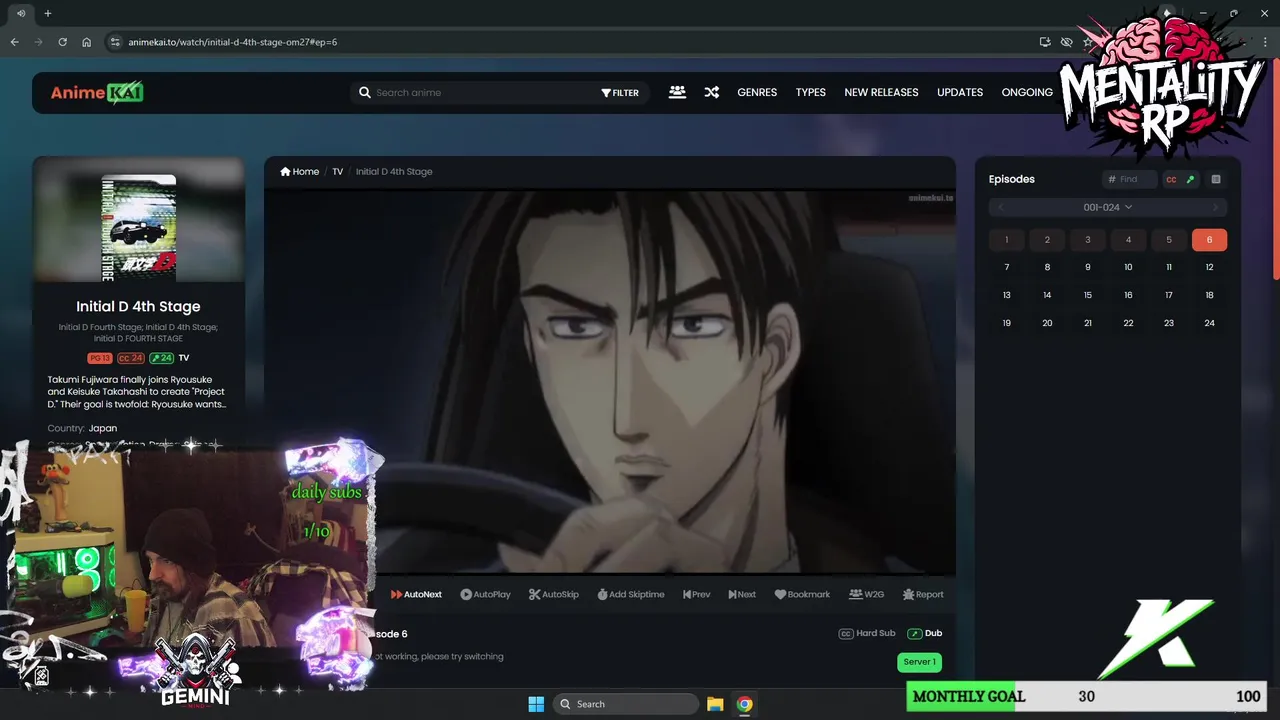This screenshot has width=1280, height=720.
Task: Click the browser Home icon
Action: [x=87, y=42]
